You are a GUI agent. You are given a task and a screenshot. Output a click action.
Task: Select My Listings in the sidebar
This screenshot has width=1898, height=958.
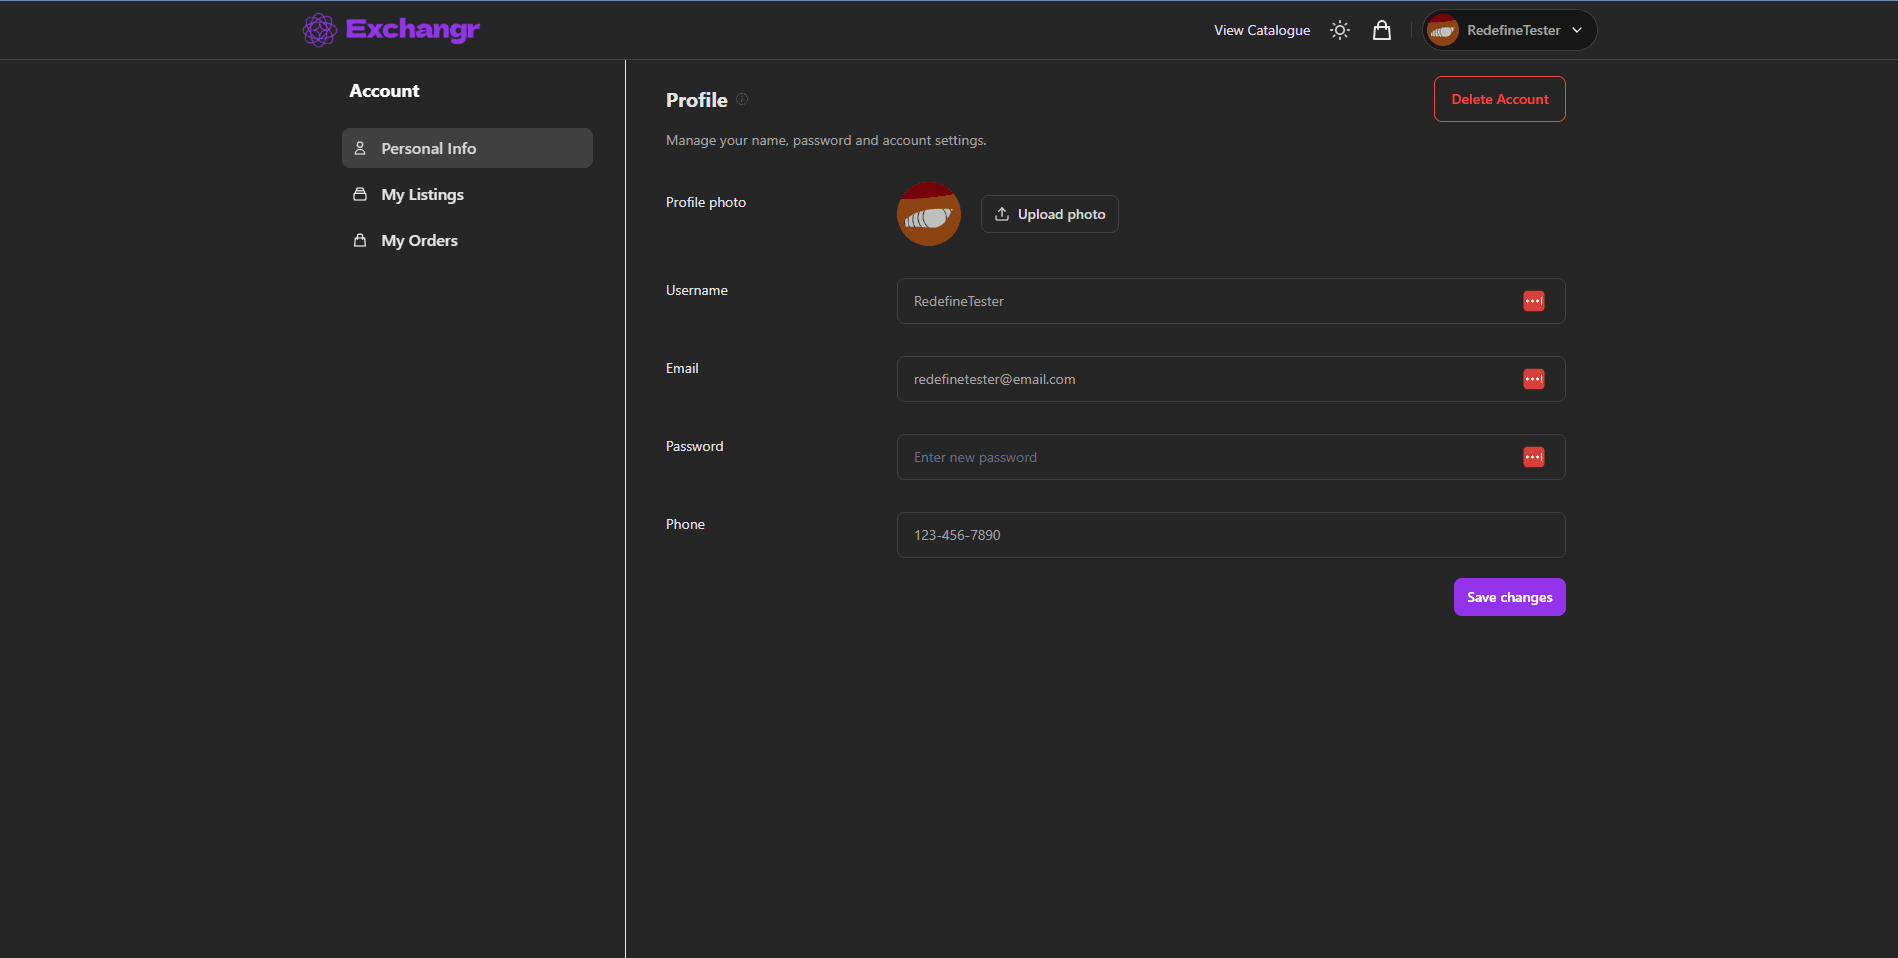tap(422, 194)
